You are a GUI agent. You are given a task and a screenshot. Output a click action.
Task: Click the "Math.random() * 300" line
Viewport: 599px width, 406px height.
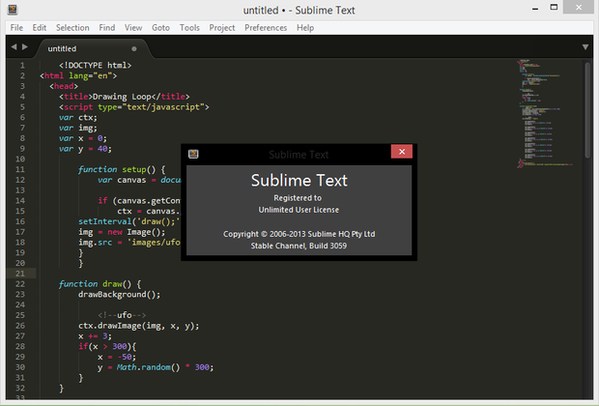pyautogui.click(x=155, y=367)
